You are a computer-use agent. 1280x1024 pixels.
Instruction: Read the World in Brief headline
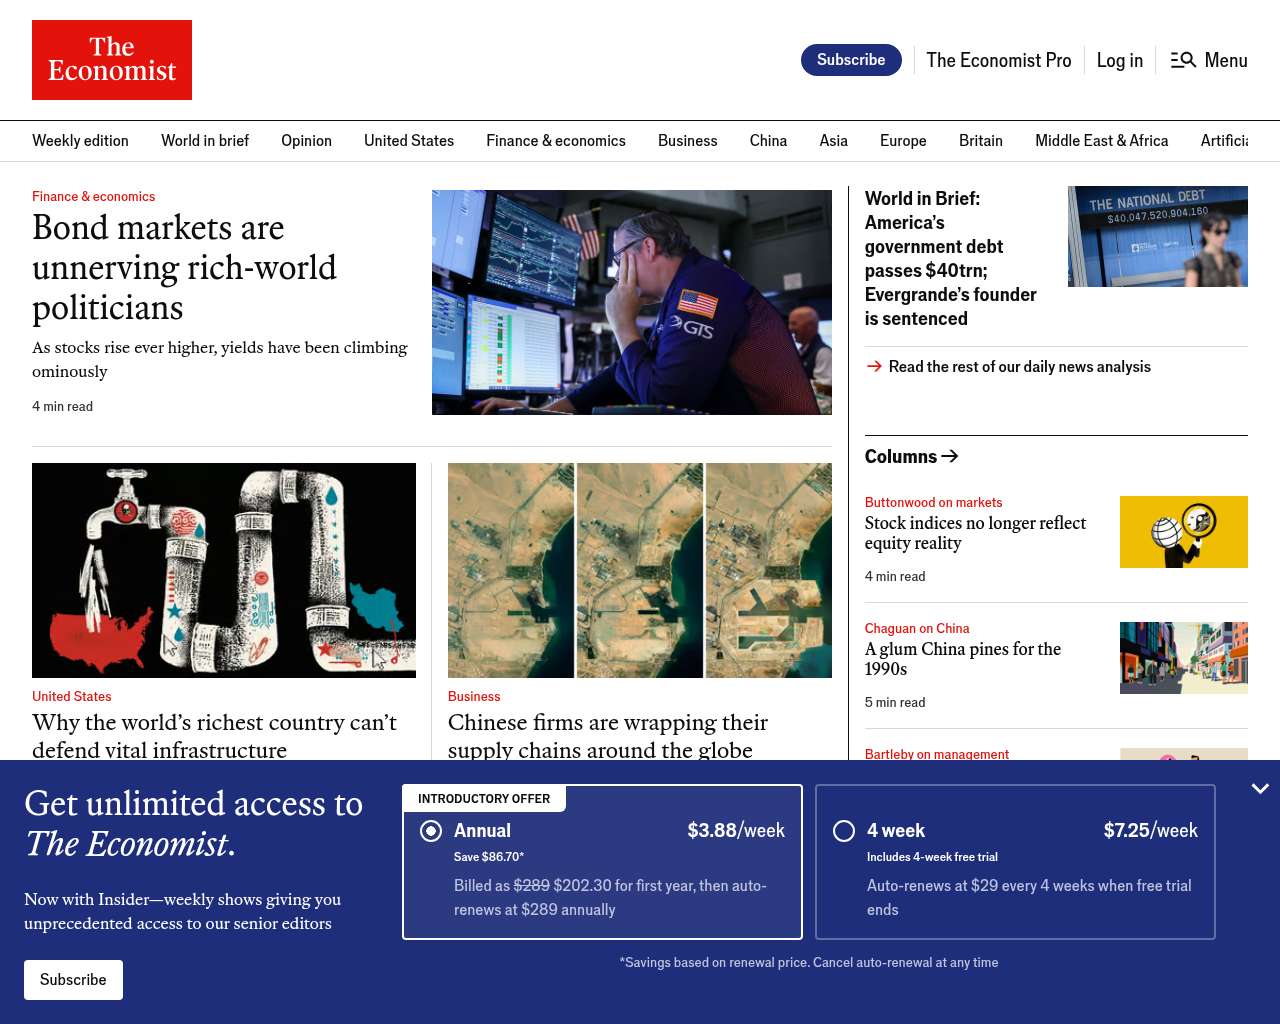tap(951, 259)
